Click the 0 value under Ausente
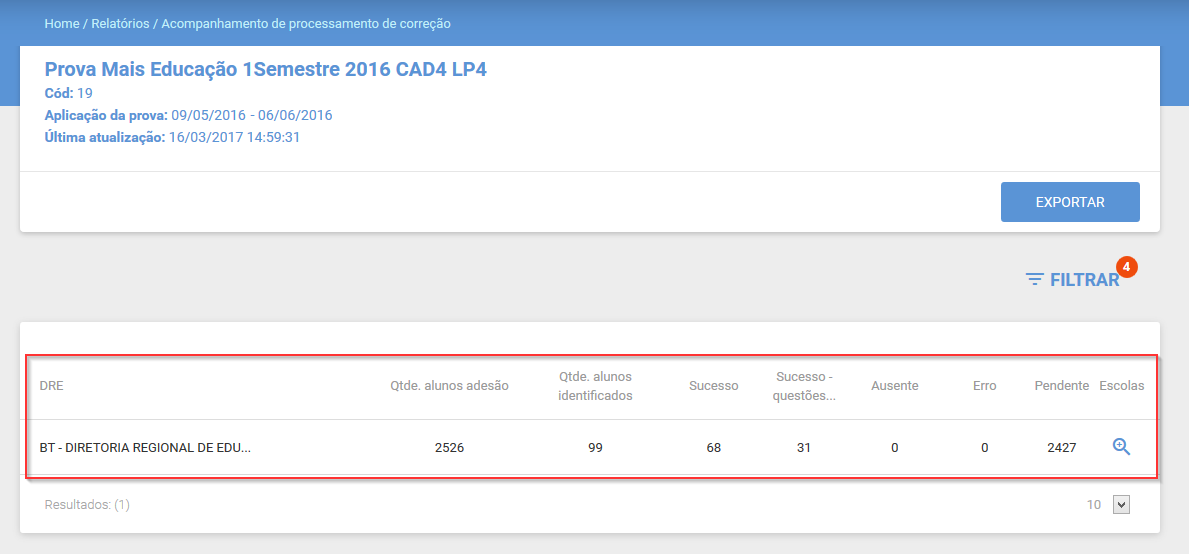Image resolution: width=1189 pixels, height=554 pixels. tap(895, 448)
